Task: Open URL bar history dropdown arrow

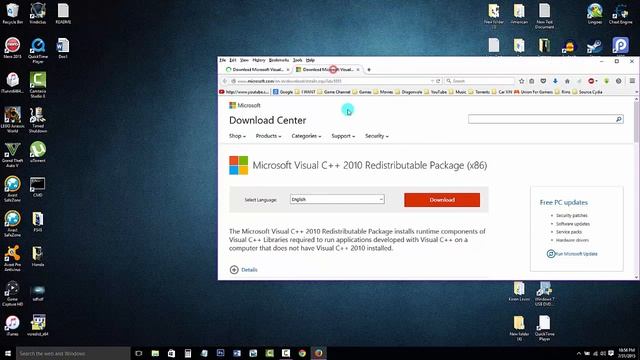Action: (432, 81)
